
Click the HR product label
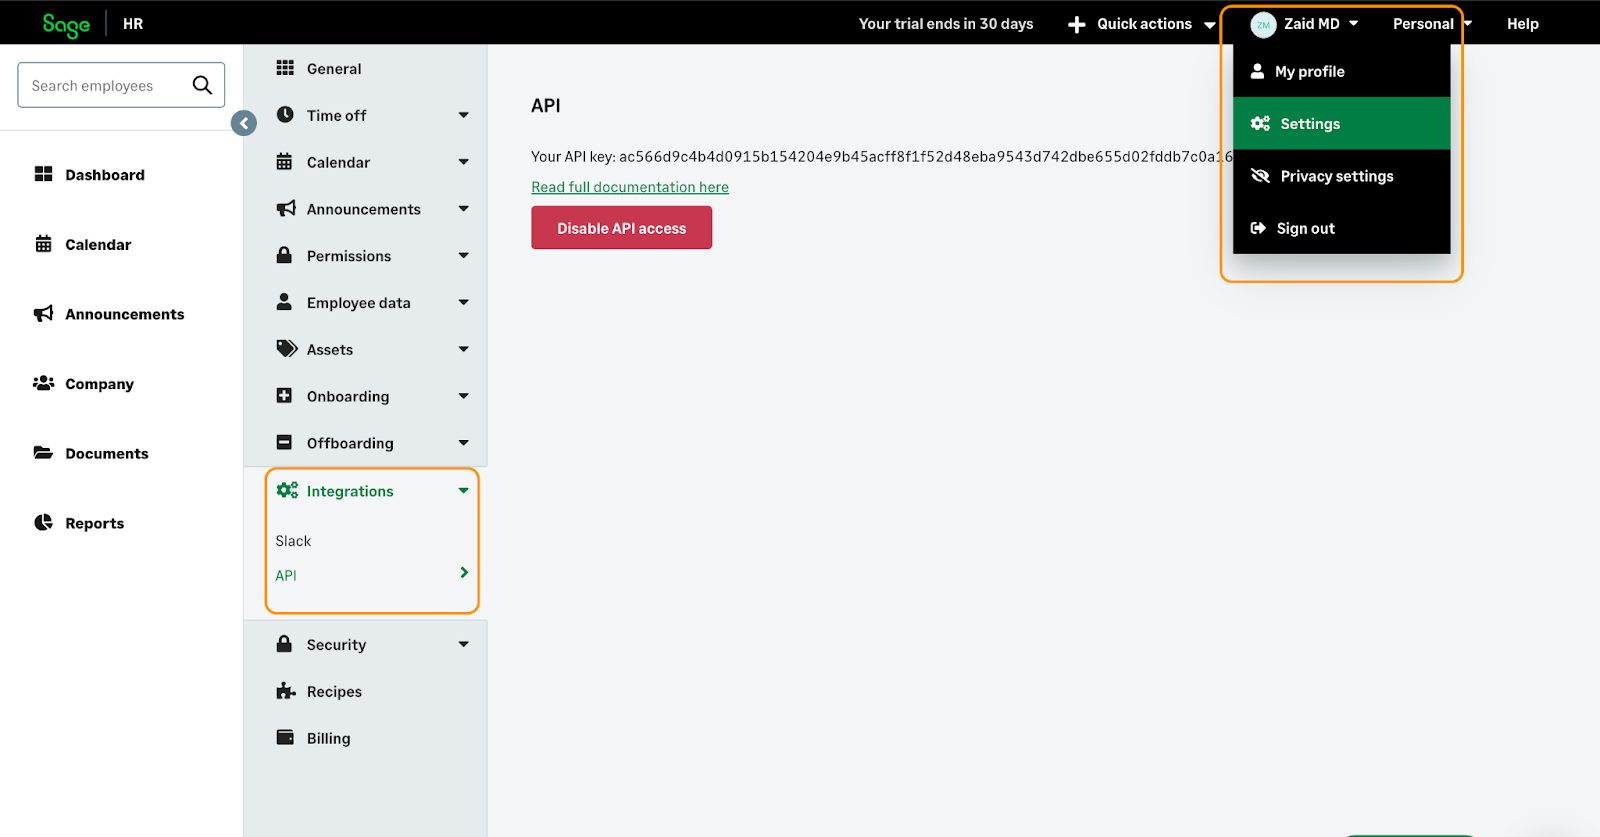point(133,24)
